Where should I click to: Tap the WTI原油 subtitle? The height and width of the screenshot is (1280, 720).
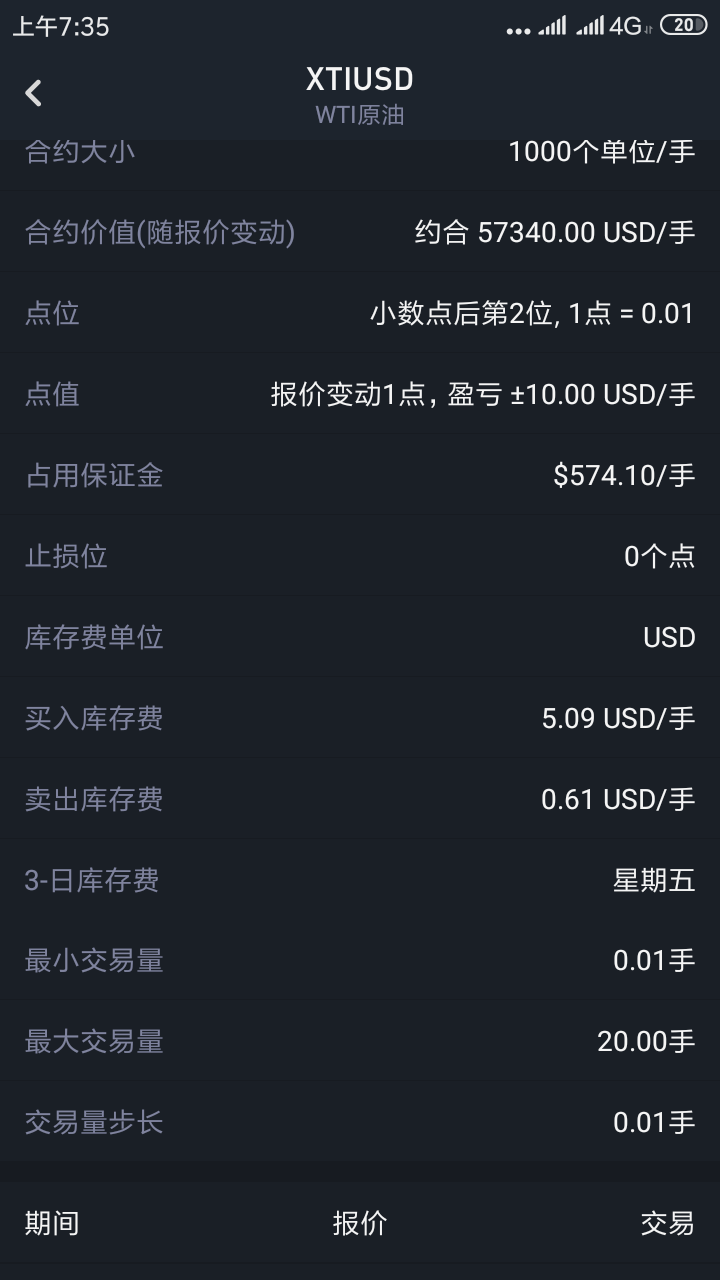tap(360, 115)
